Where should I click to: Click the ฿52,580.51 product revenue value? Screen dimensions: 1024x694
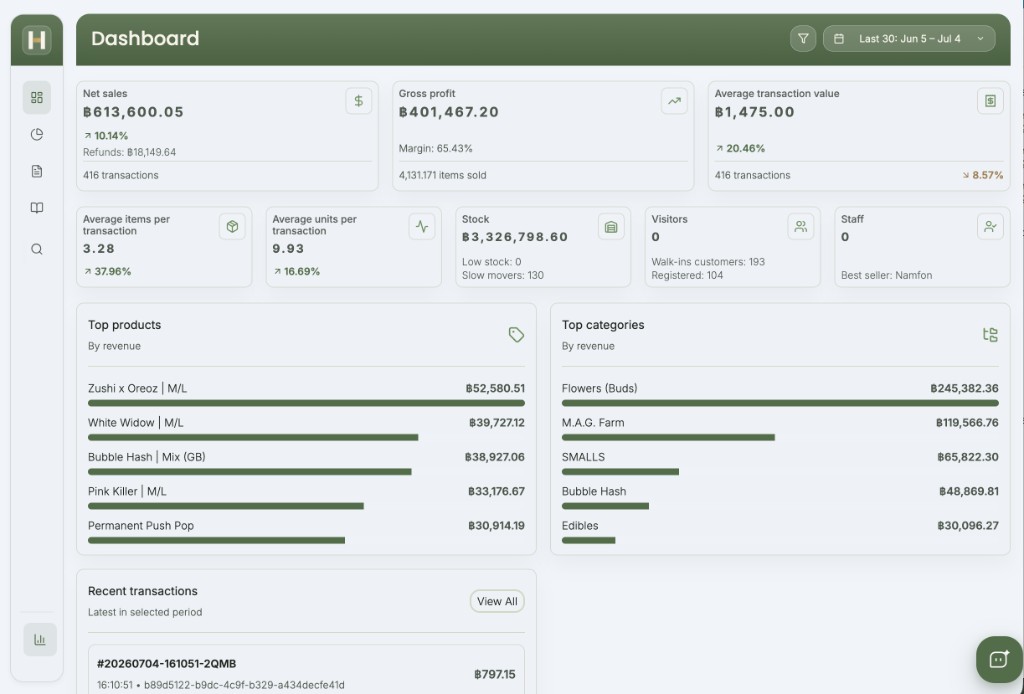pos(495,388)
